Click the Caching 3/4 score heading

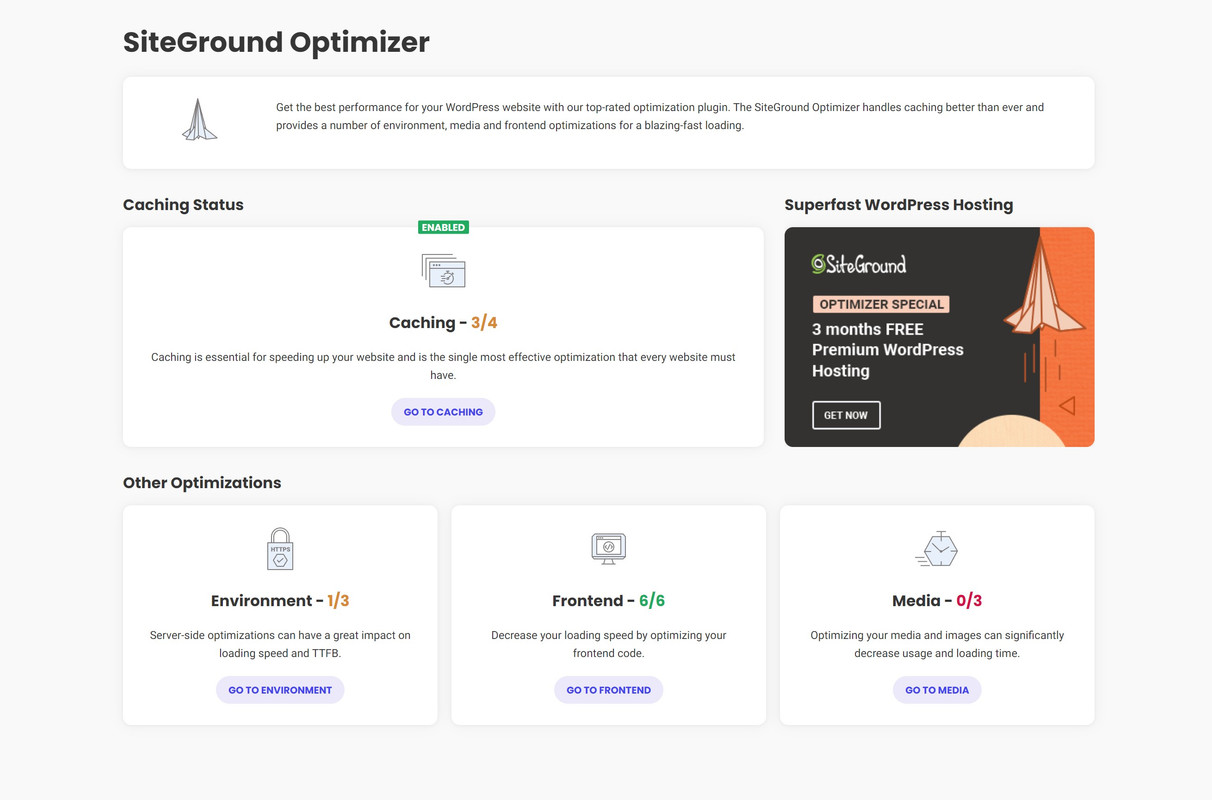(x=443, y=323)
